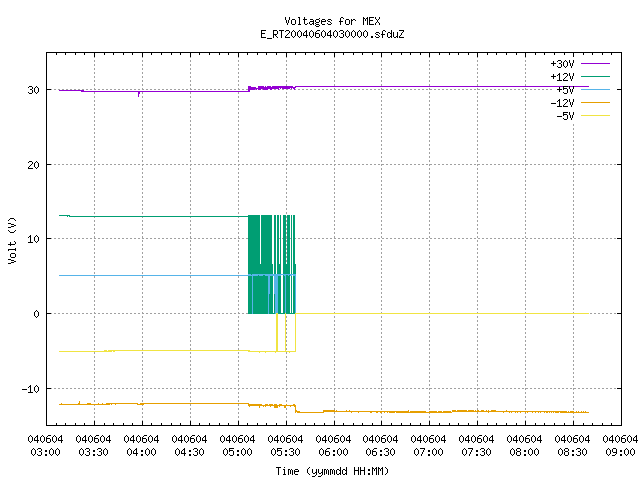
Task: Click the +12V legend label
Action: [x=562, y=77]
